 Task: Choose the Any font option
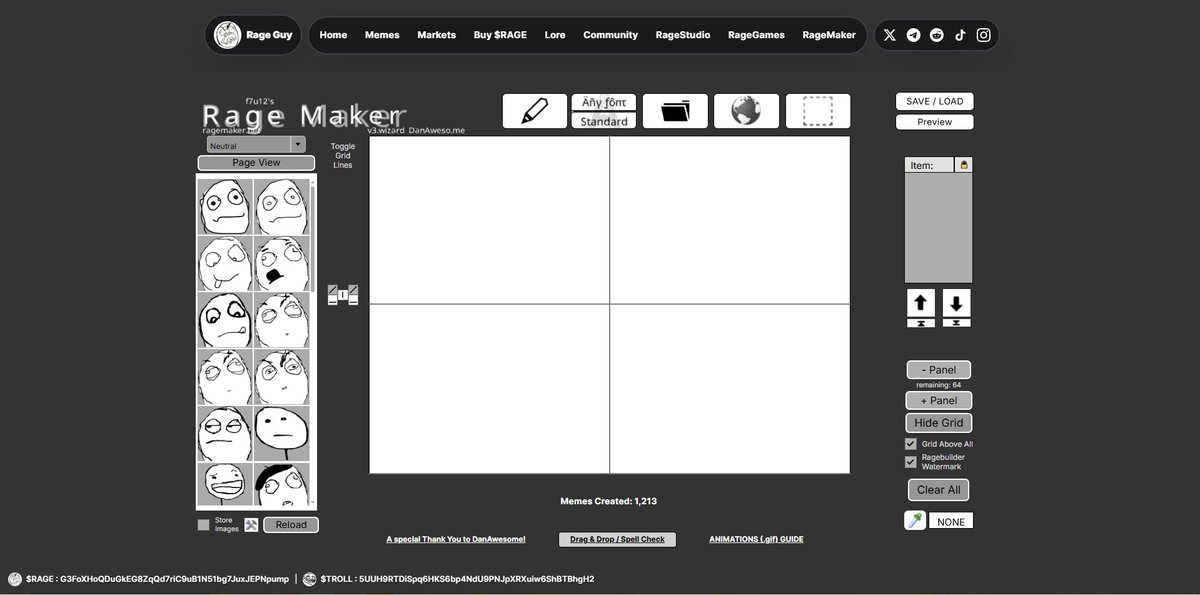(x=604, y=102)
